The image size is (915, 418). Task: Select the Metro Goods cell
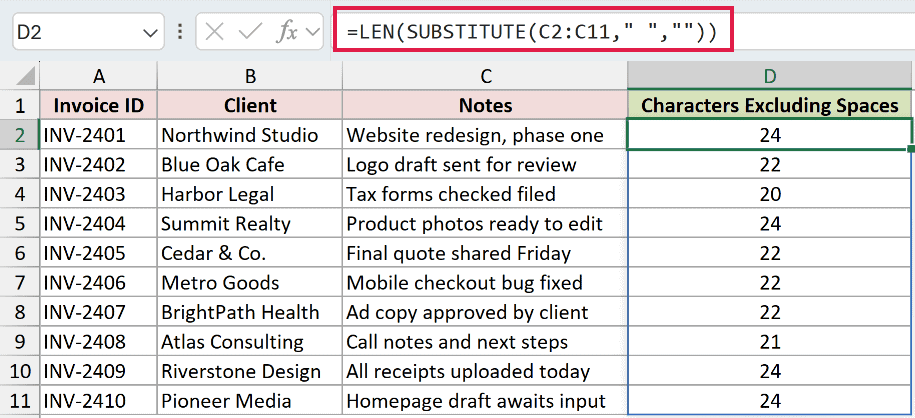click(250, 283)
